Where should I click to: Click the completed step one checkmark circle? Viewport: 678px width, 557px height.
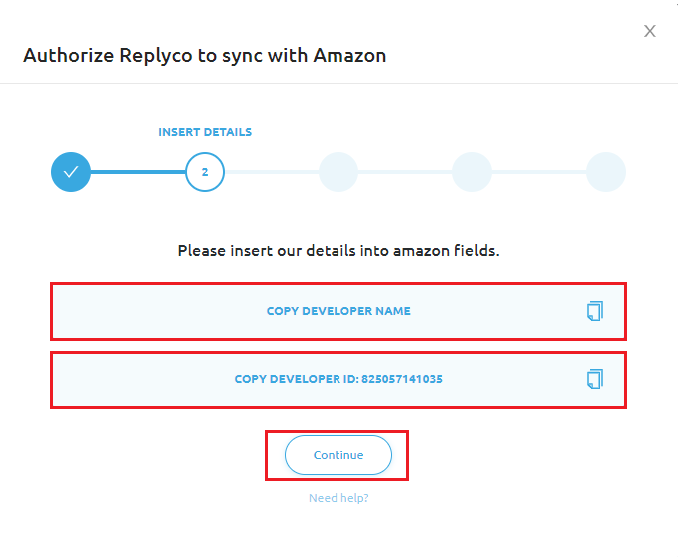pyautogui.click(x=71, y=172)
